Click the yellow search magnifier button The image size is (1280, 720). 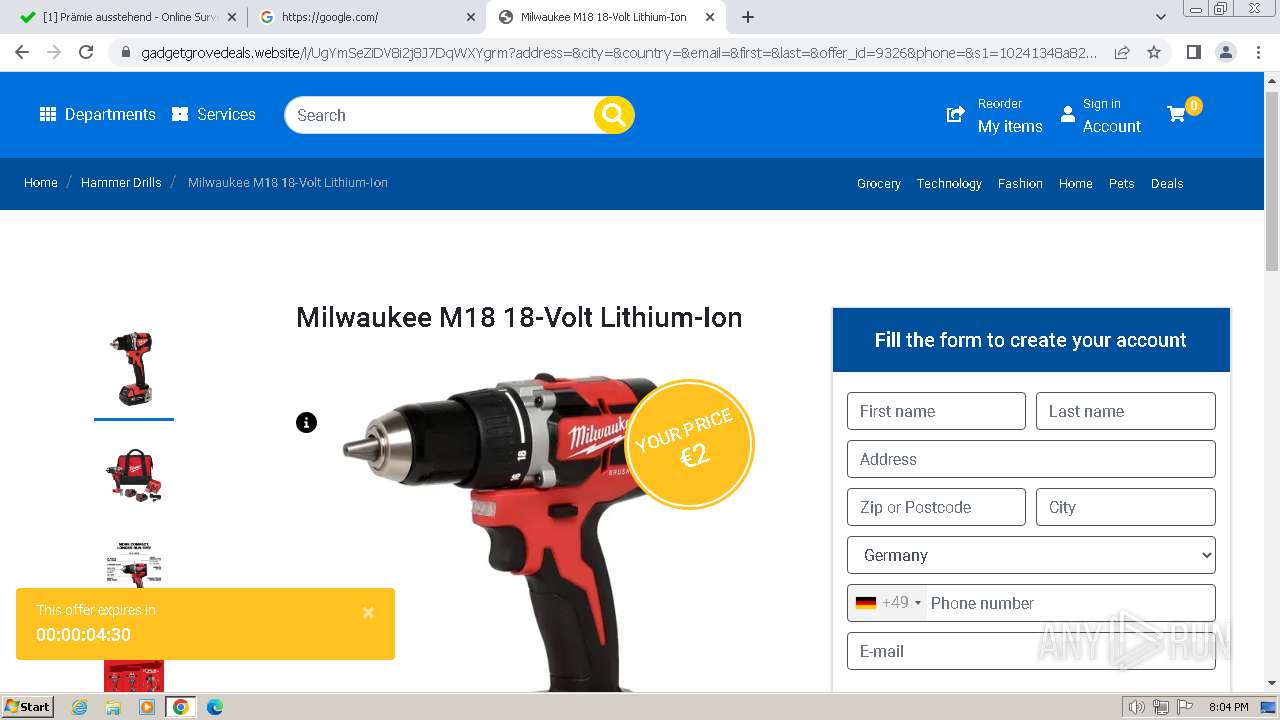[x=614, y=115]
